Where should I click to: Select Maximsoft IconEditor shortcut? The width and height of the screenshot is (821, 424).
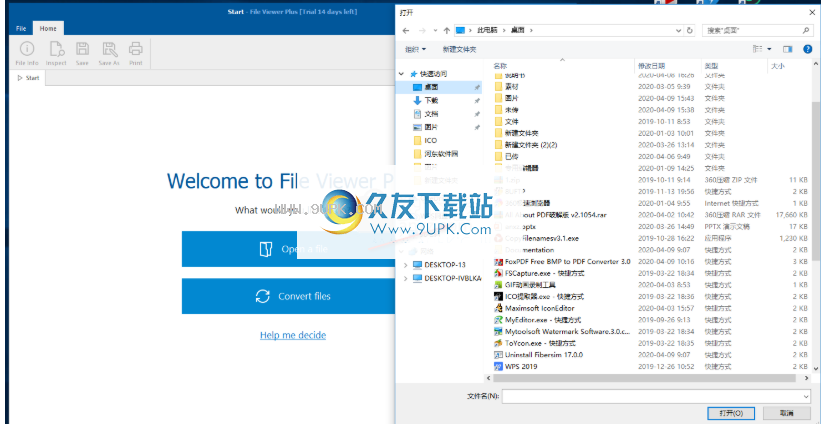535,308
